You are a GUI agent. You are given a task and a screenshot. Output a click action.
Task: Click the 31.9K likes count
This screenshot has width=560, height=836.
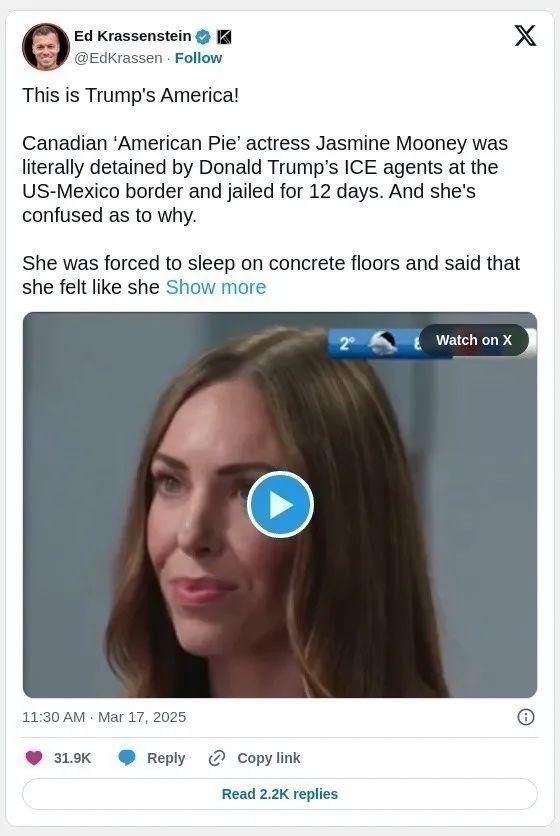[x=73, y=758]
